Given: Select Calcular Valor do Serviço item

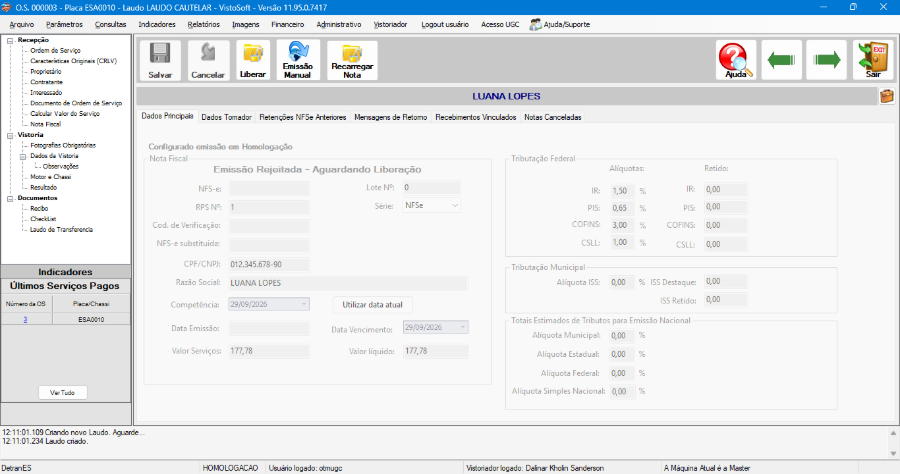Looking at the screenshot, I should [x=65, y=114].
